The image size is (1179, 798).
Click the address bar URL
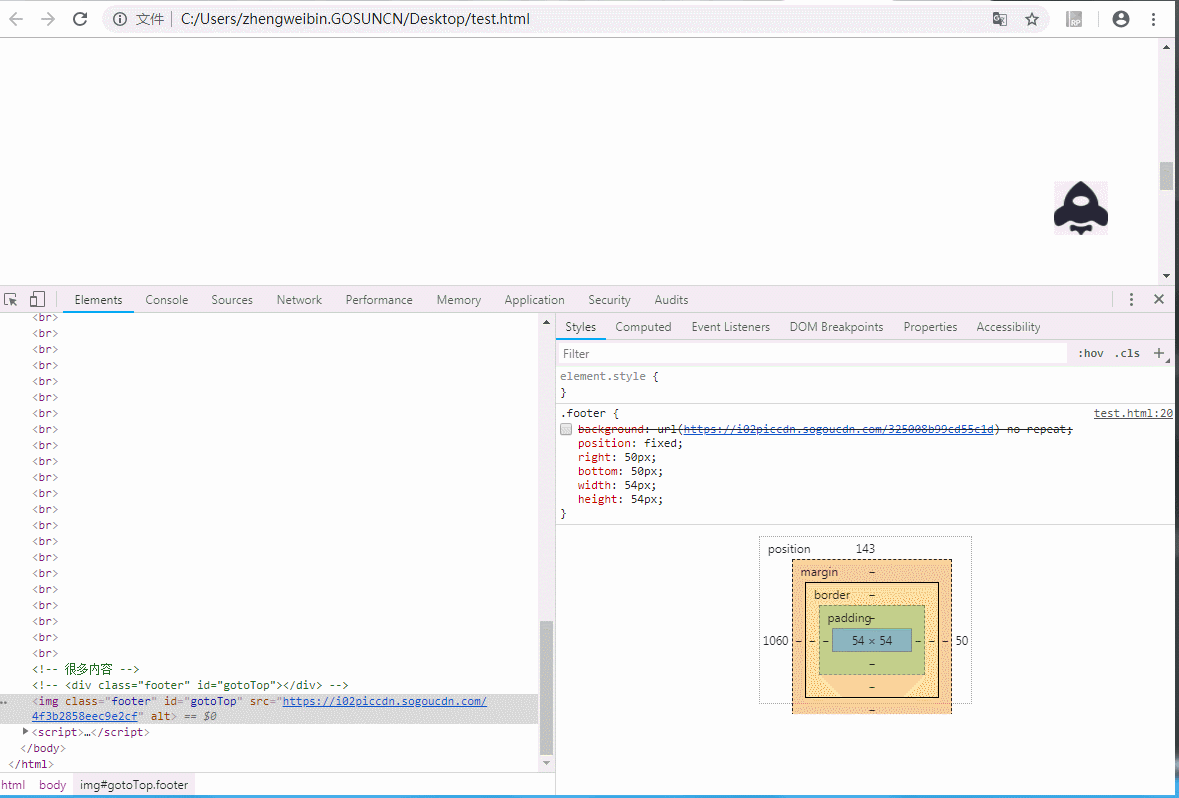click(x=356, y=20)
